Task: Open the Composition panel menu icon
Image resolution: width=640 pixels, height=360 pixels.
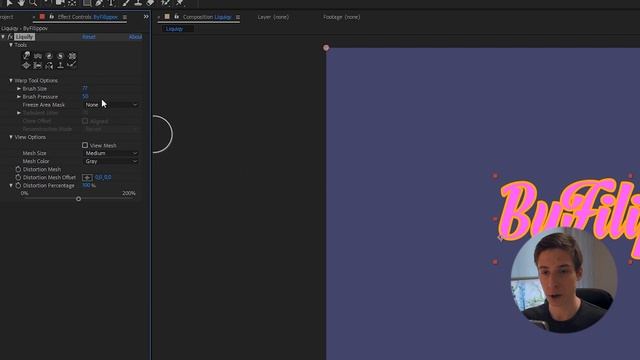Action: (238, 17)
